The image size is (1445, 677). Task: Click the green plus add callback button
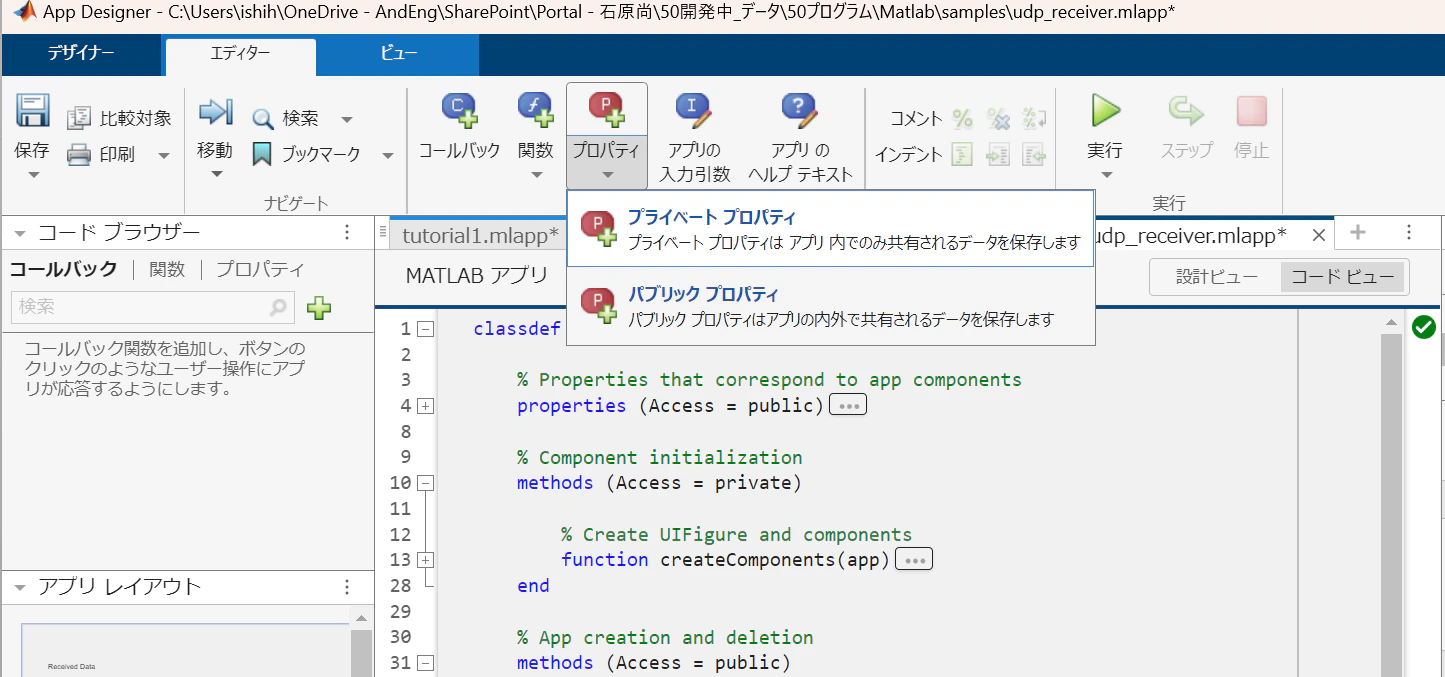(x=319, y=308)
